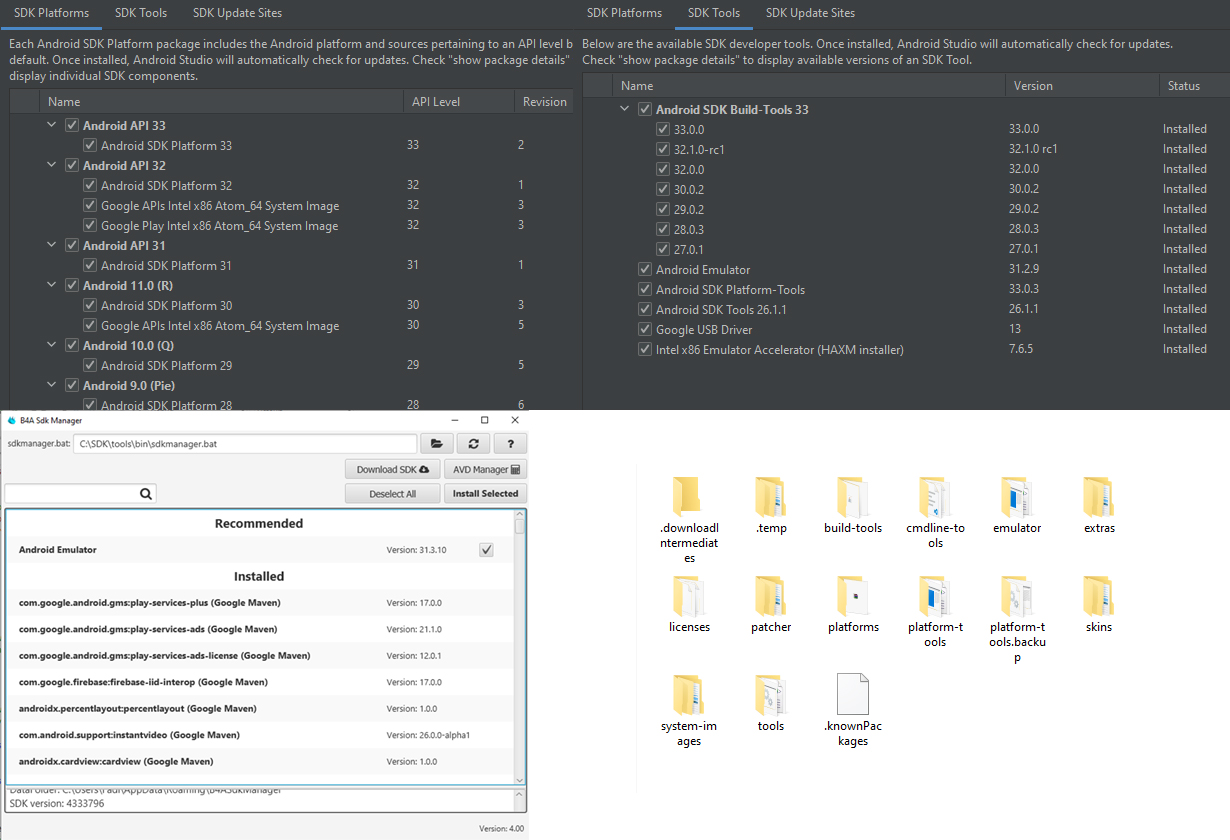Collapse the Android 11.0 (R) group
The width and height of the screenshot is (1230, 840).
click(52, 285)
